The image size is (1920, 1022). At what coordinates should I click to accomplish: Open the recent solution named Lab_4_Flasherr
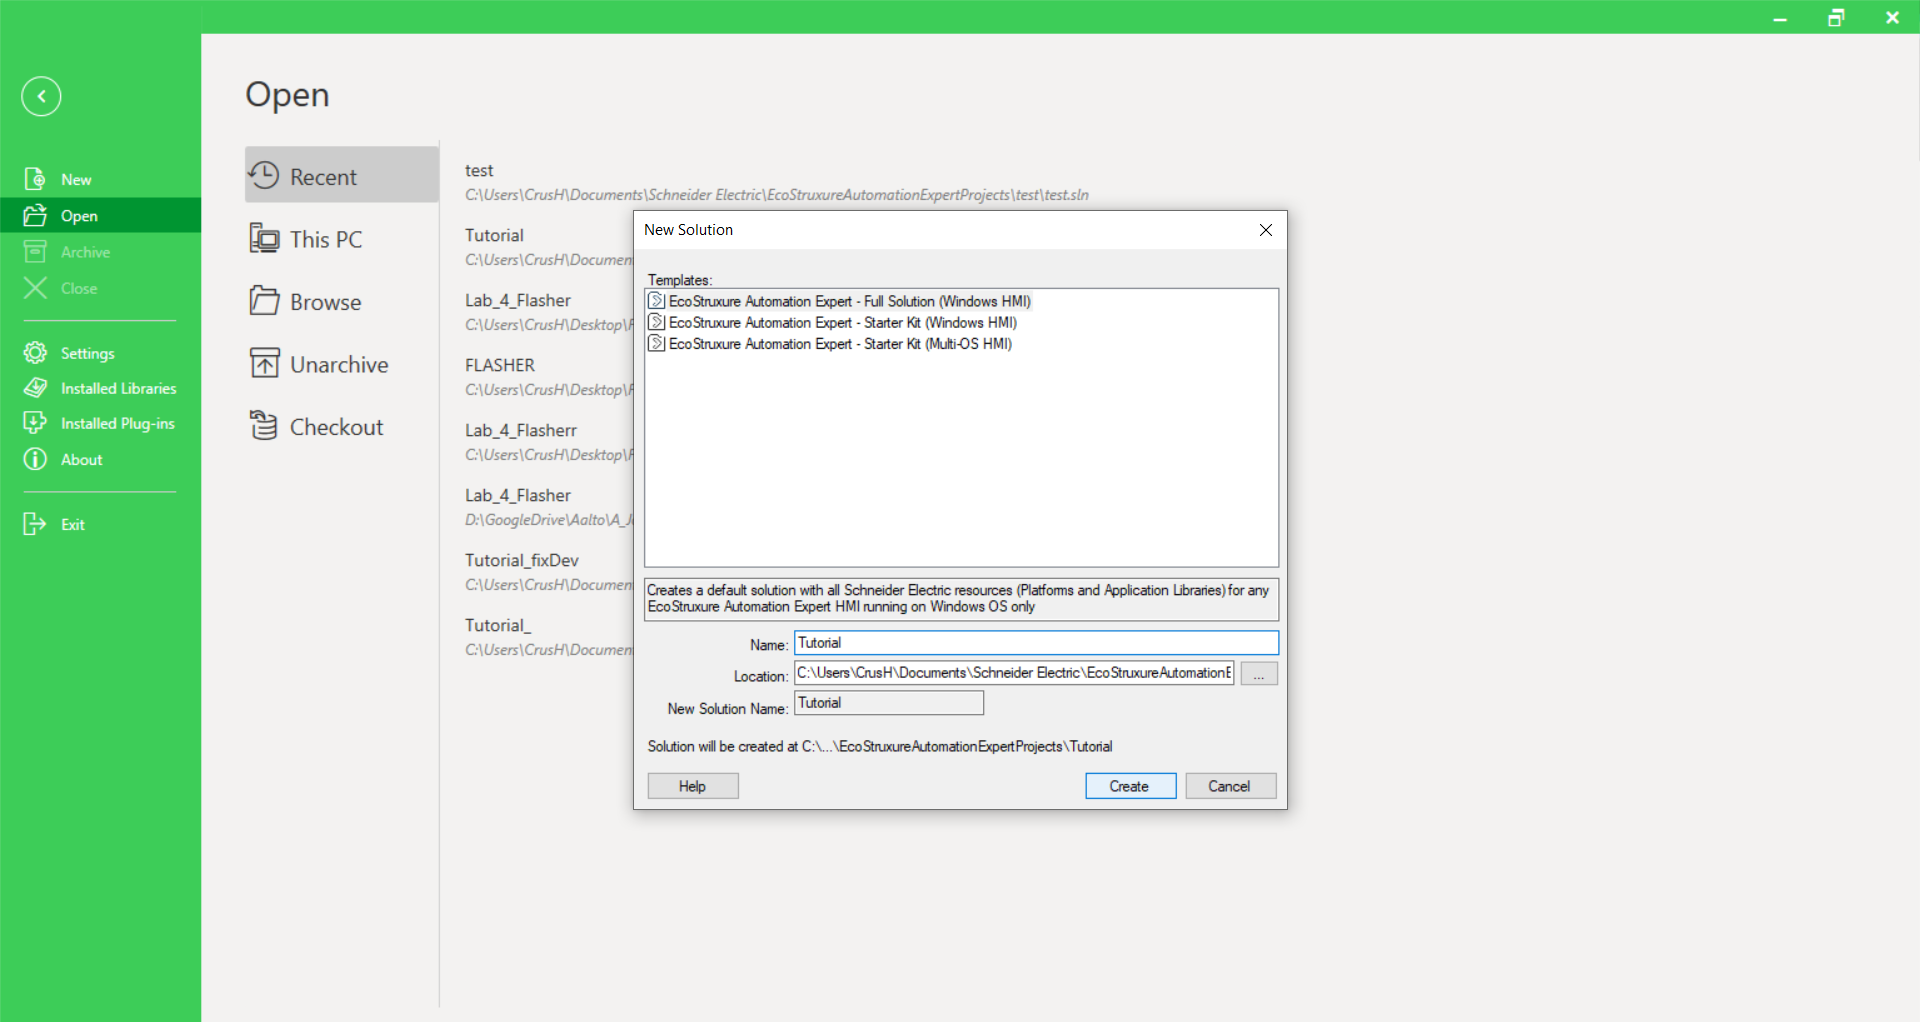point(521,431)
